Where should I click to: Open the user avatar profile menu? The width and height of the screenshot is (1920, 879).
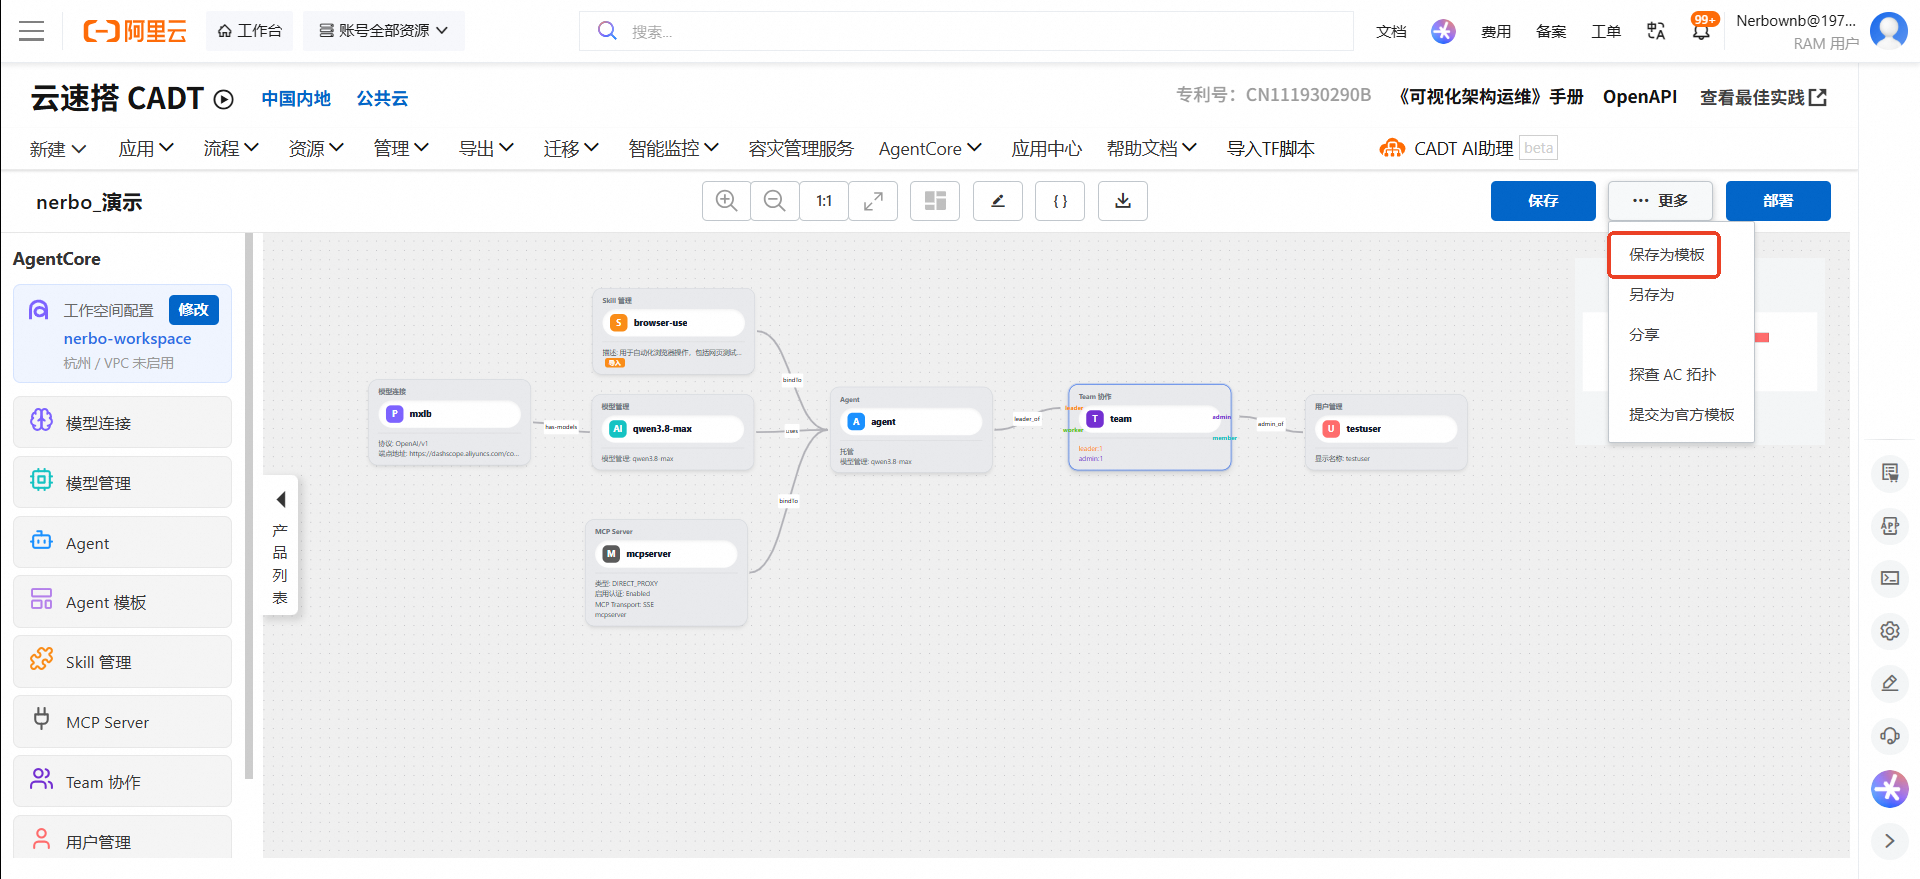click(1888, 30)
